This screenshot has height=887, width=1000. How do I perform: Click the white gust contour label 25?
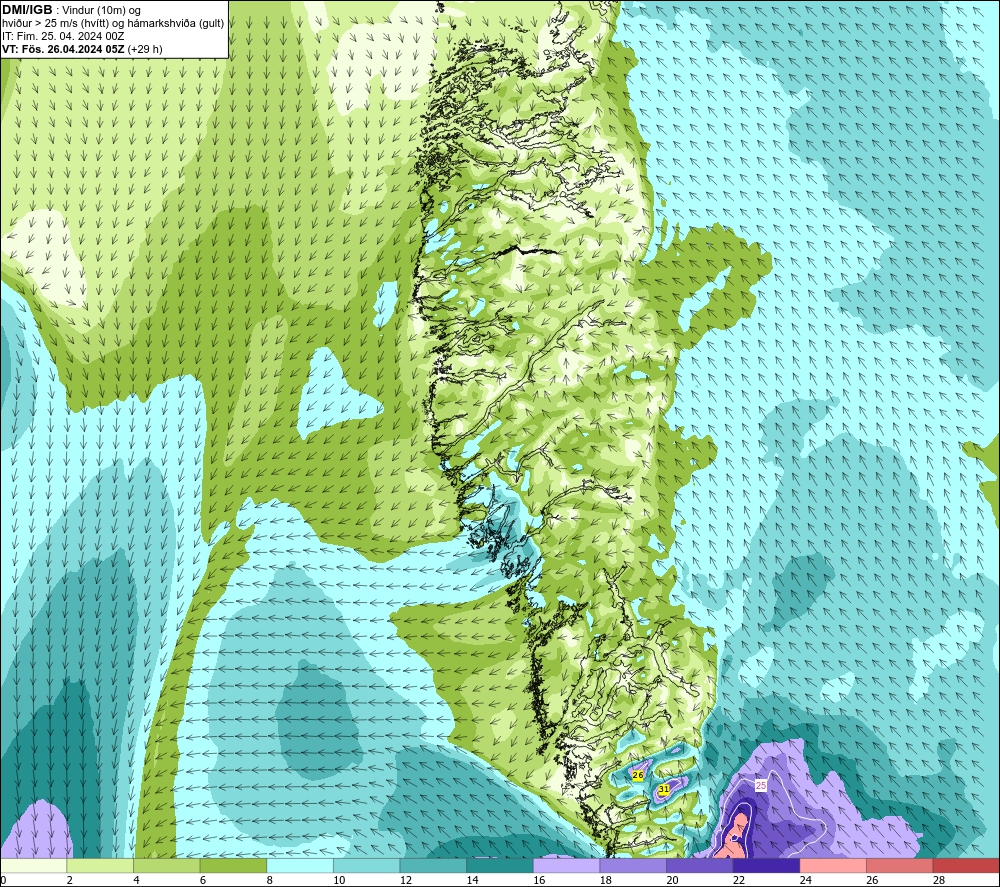[x=761, y=786]
